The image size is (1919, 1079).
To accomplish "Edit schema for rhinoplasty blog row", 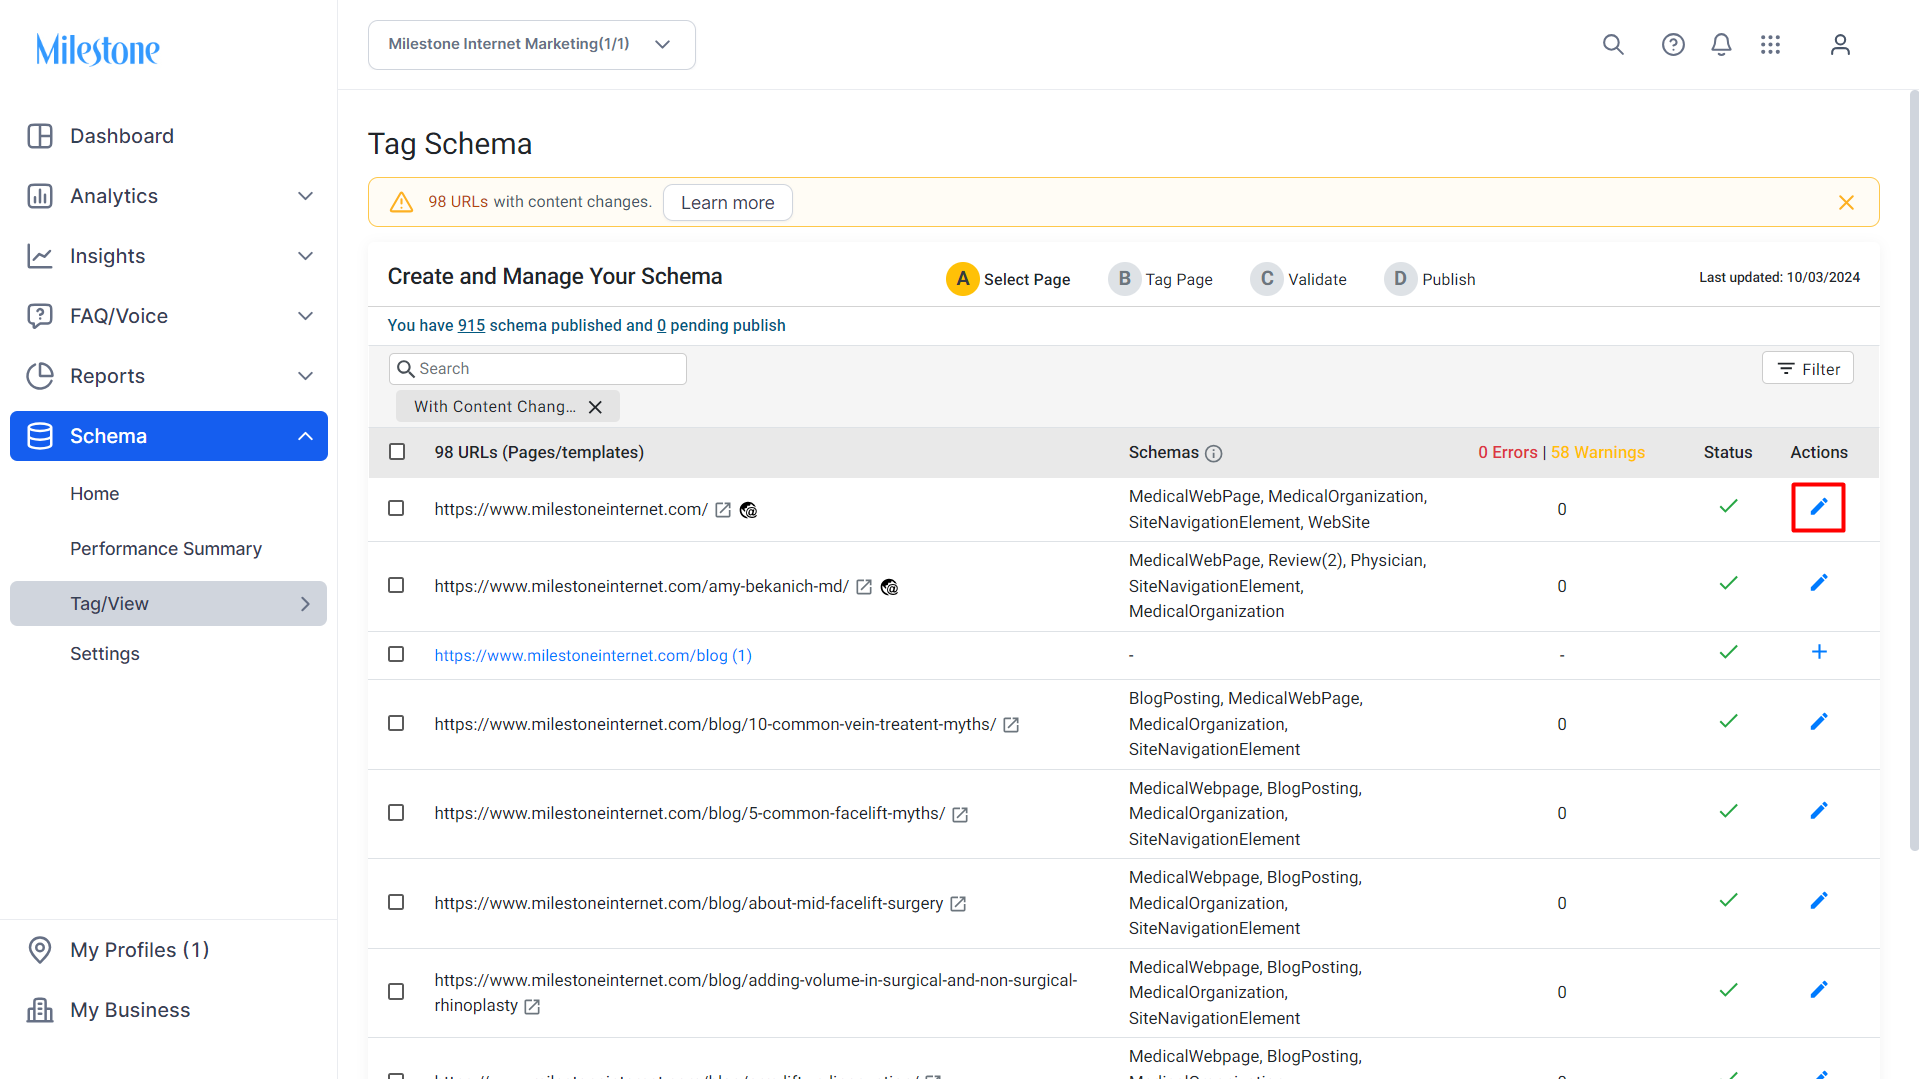I will point(1819,990).
